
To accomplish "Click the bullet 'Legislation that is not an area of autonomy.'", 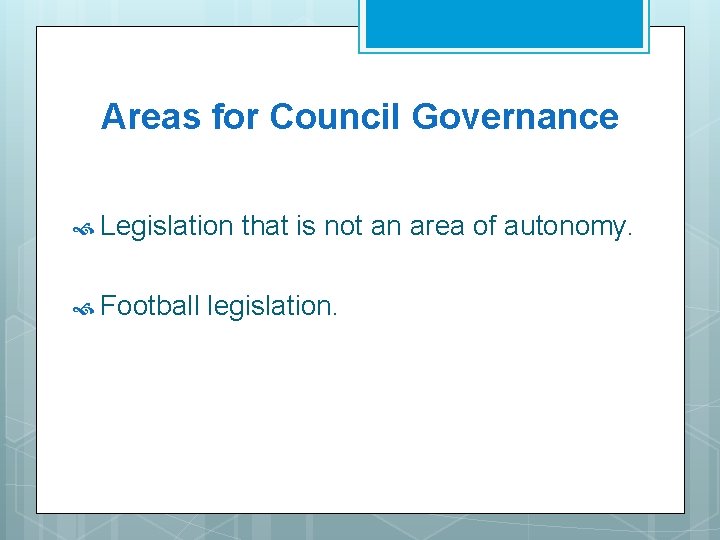I will (366, 226).
